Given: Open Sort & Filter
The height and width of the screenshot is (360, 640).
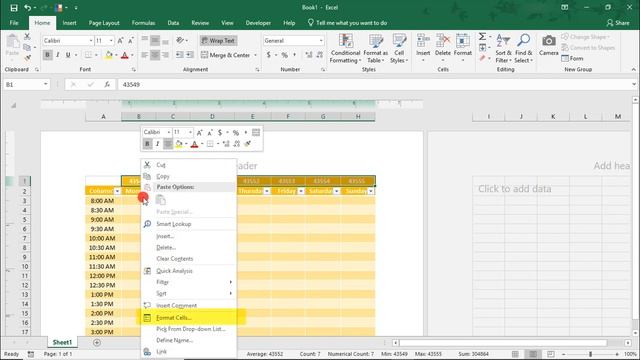Looking at the screenshot, I should [503, 49].
